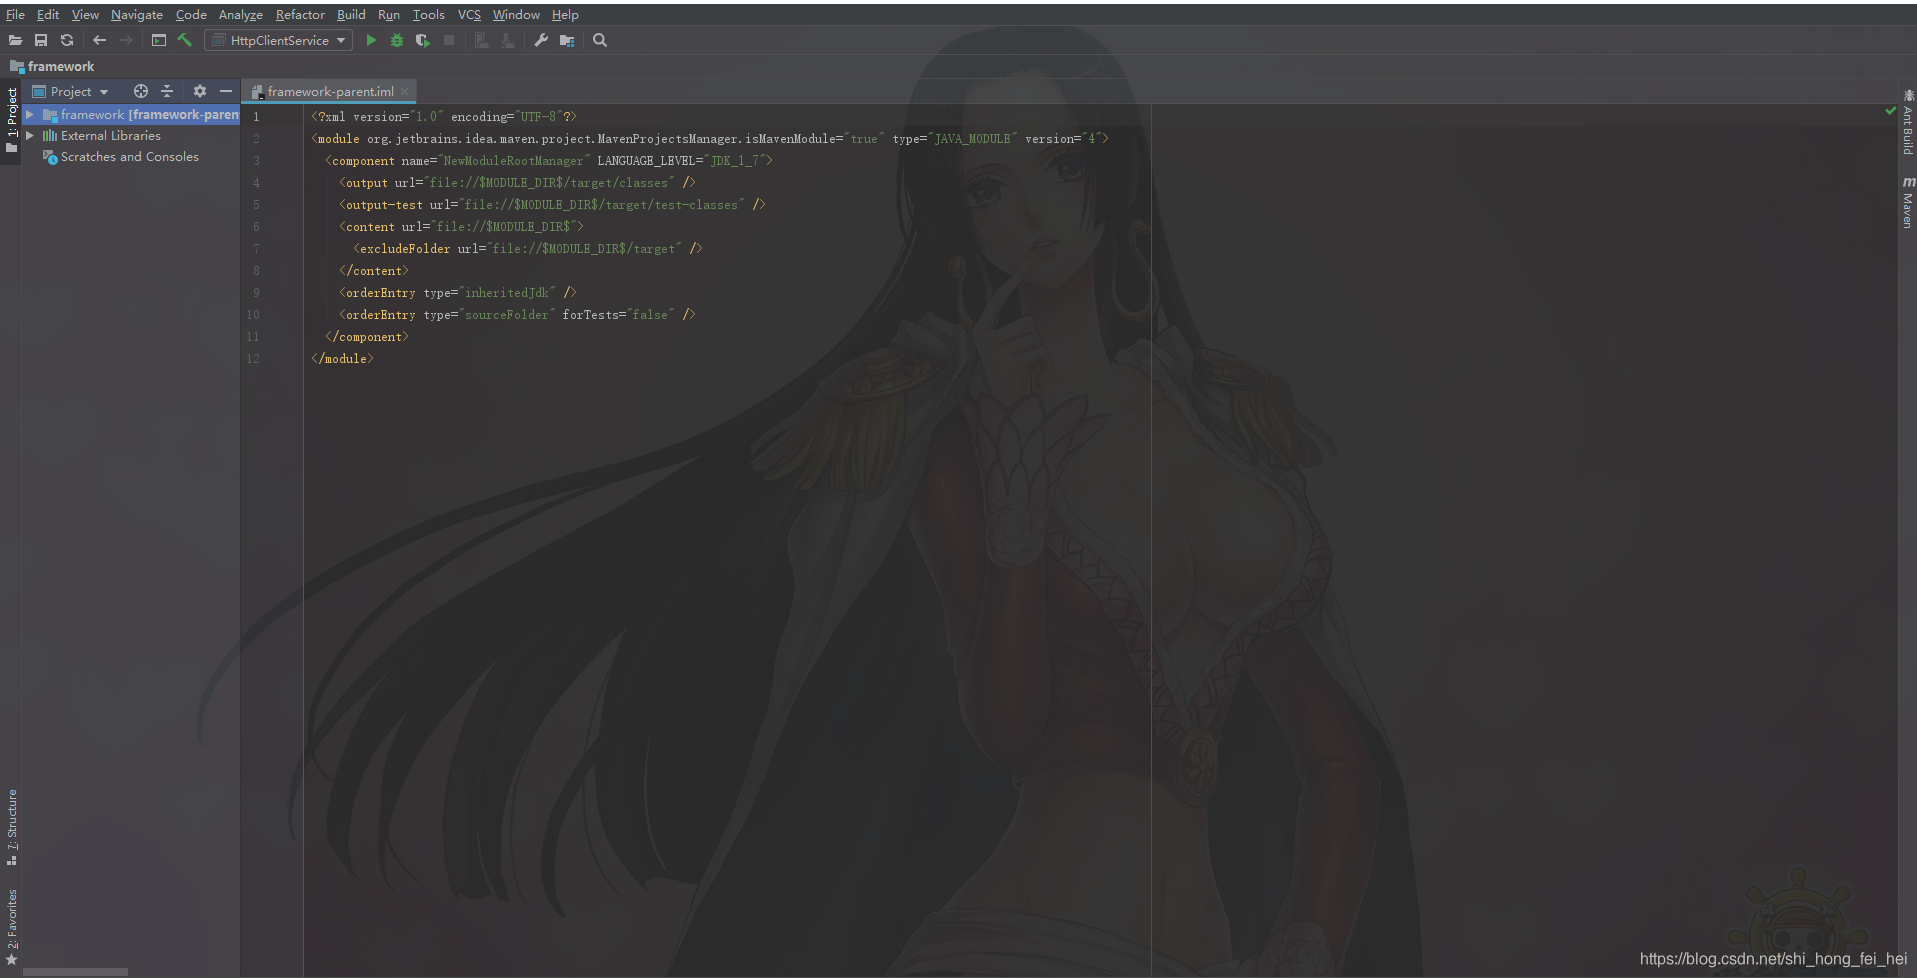
Task: Run HttpClientService with coverage
Action: (x=422, y=40)
